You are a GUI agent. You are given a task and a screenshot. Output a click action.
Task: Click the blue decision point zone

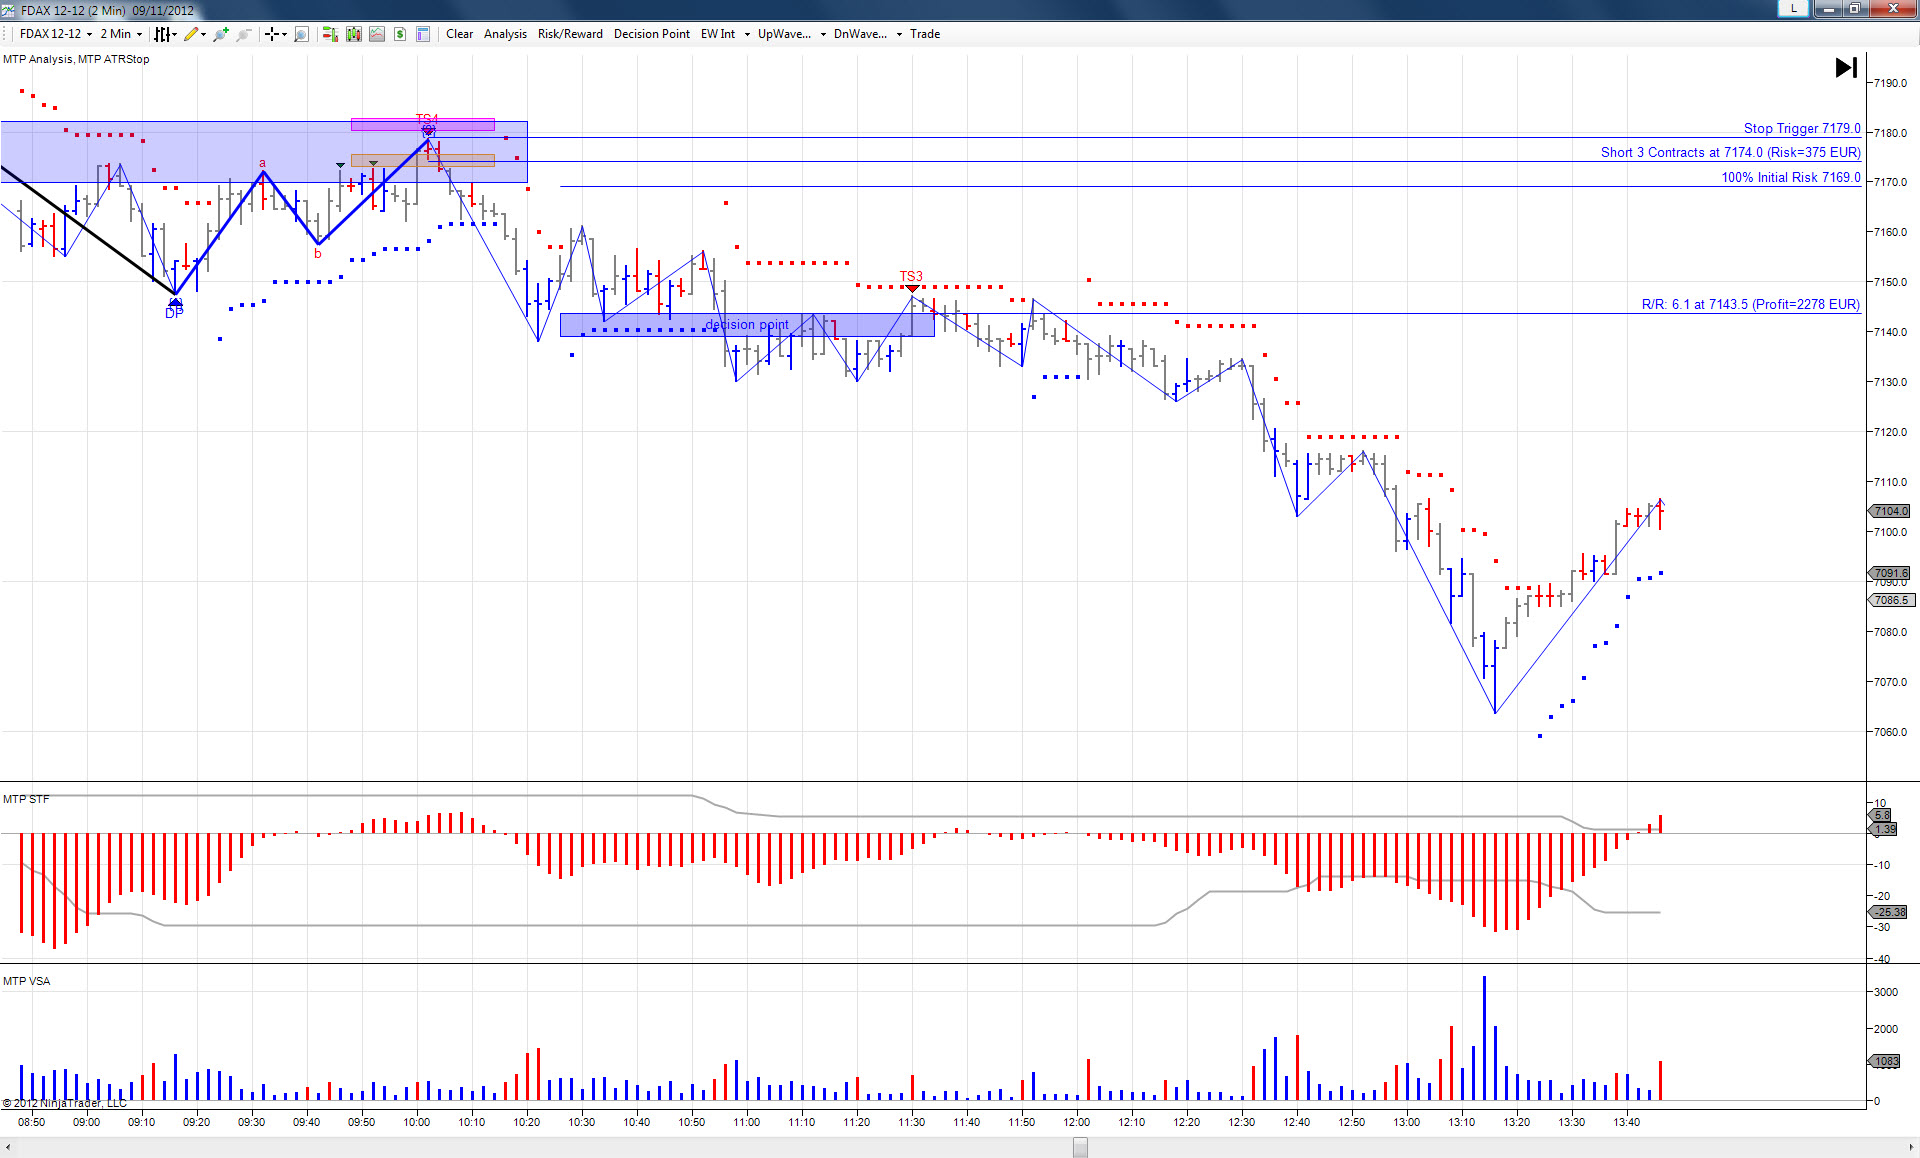(747, 325)
